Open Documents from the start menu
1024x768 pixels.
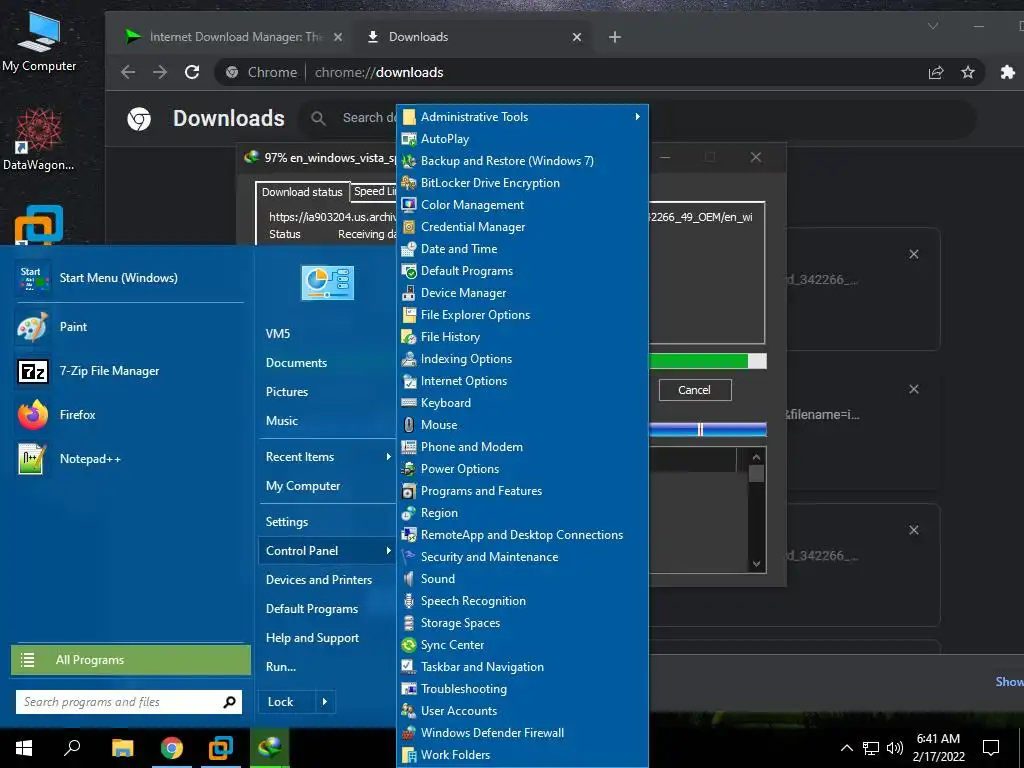click(296, 362)
